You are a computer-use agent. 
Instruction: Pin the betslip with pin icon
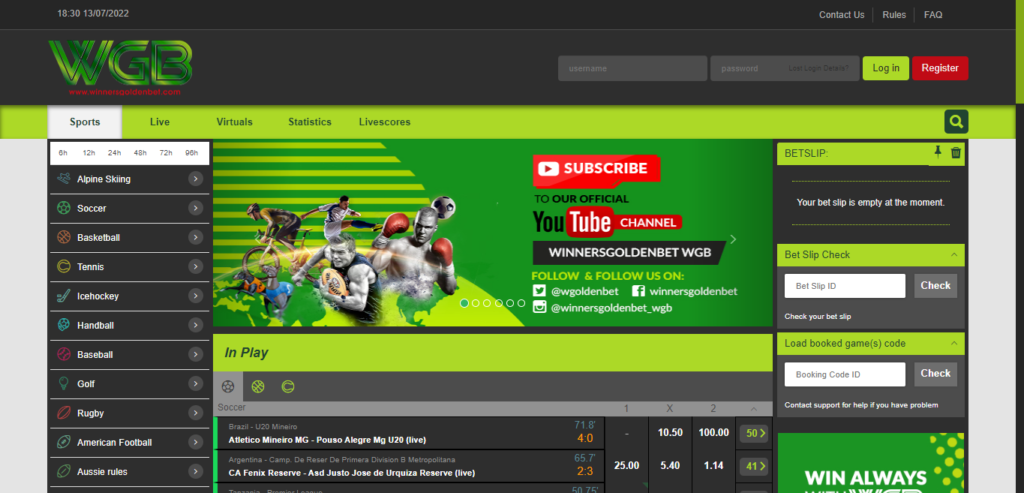click(x=938, y=152)
